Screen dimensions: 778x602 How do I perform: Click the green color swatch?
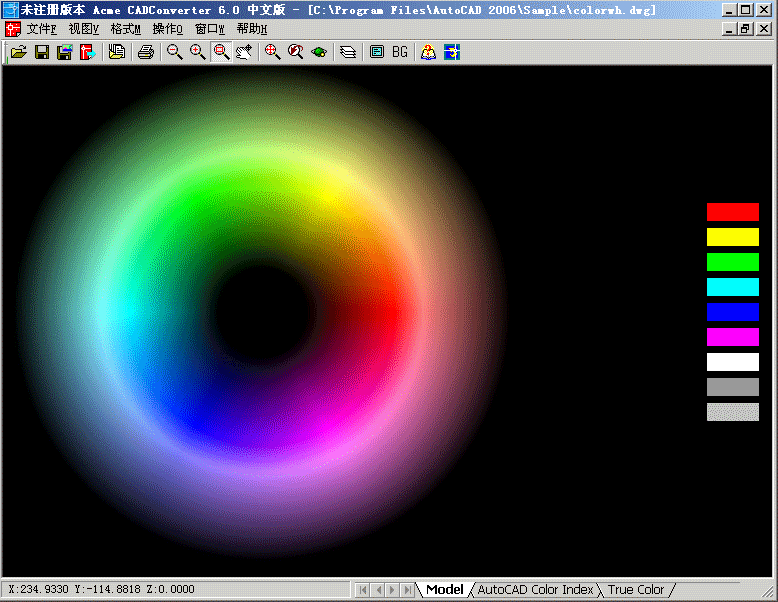(733, 262)
